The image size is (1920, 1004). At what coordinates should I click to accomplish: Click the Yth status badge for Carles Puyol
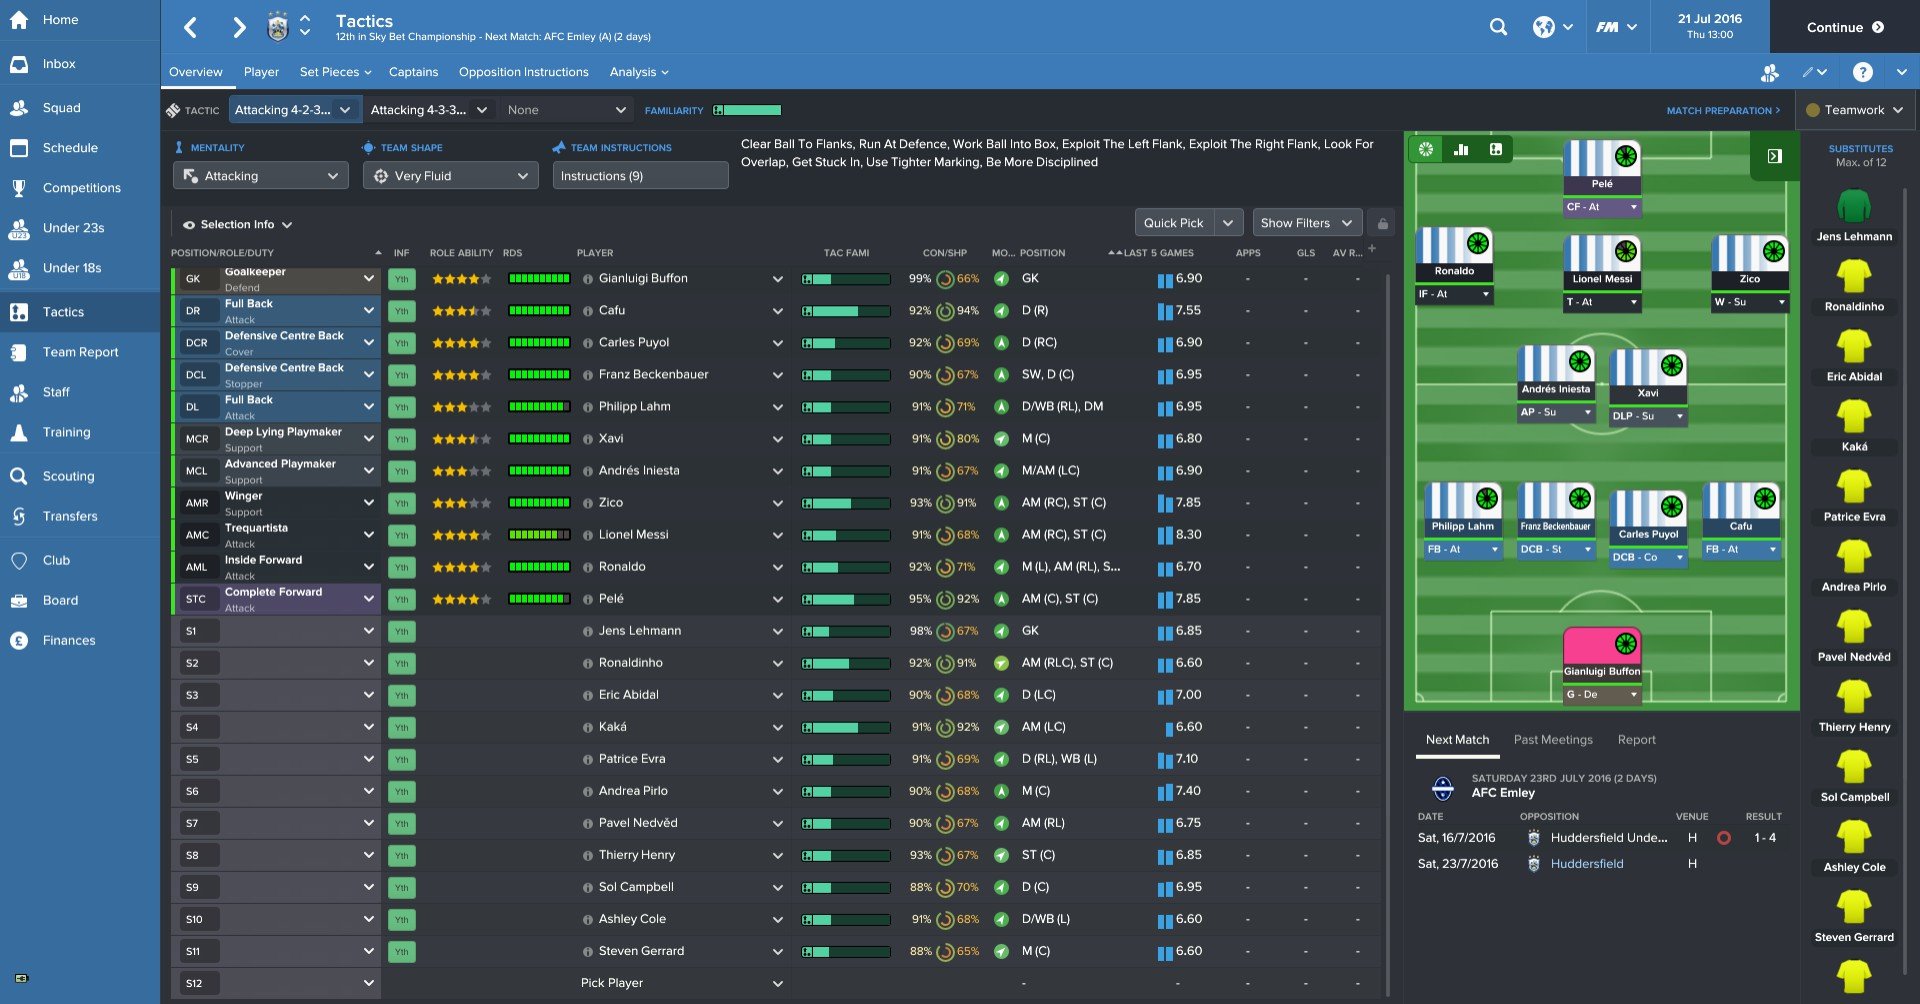click(x=401, y=343)
